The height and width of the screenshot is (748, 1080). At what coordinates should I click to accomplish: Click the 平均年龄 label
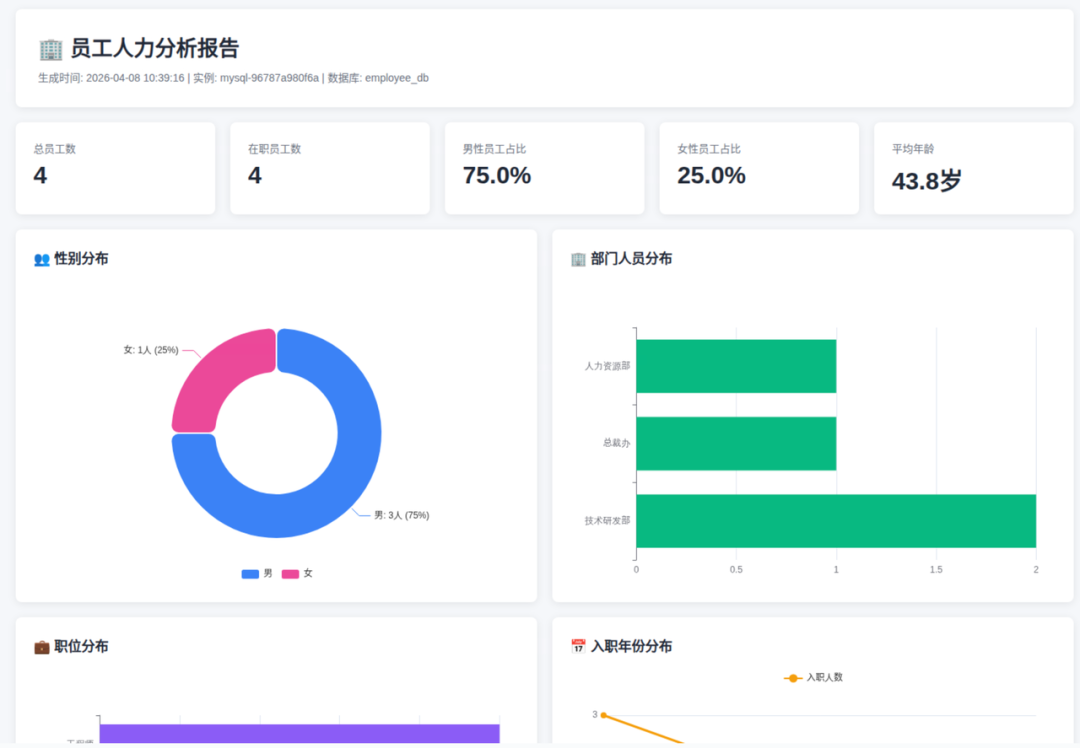click(913, 149)
